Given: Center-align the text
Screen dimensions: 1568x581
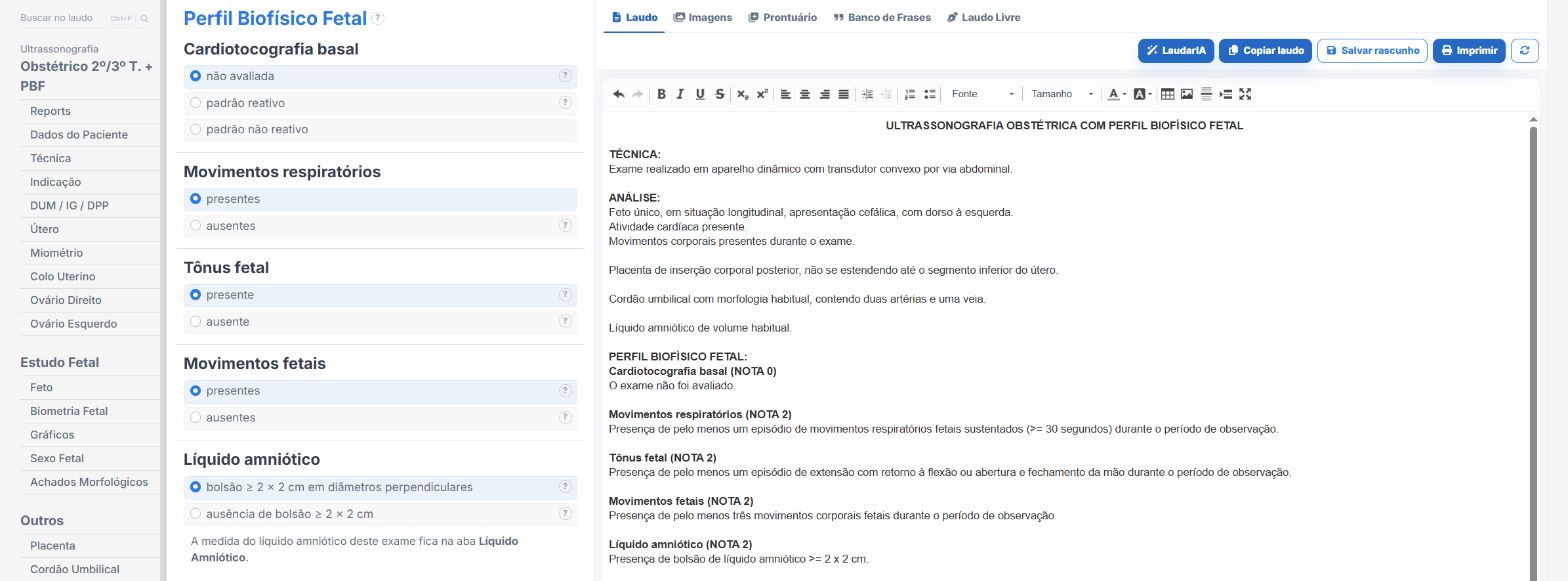Looking at the screenshot, I should pyautogui.click(x=805, y=94).
